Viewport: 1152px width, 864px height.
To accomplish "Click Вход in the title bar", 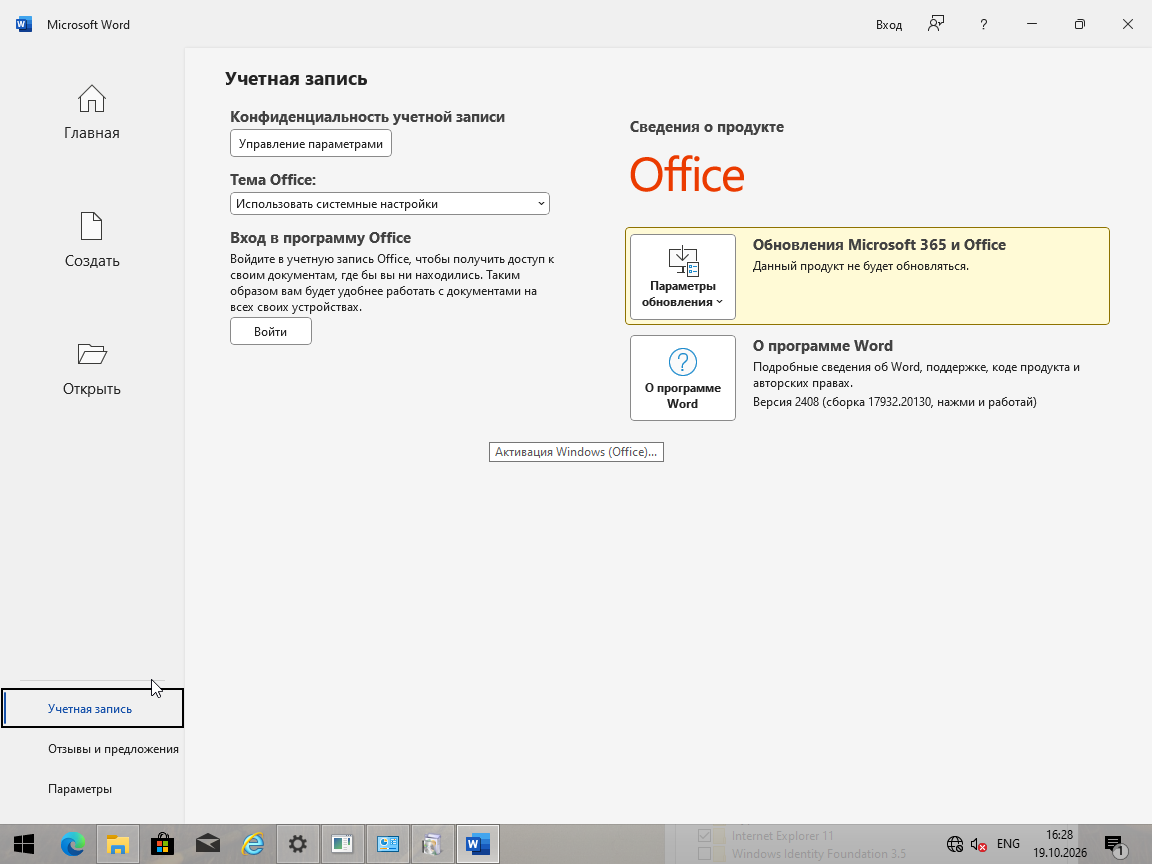I will (x=888, y=25).
